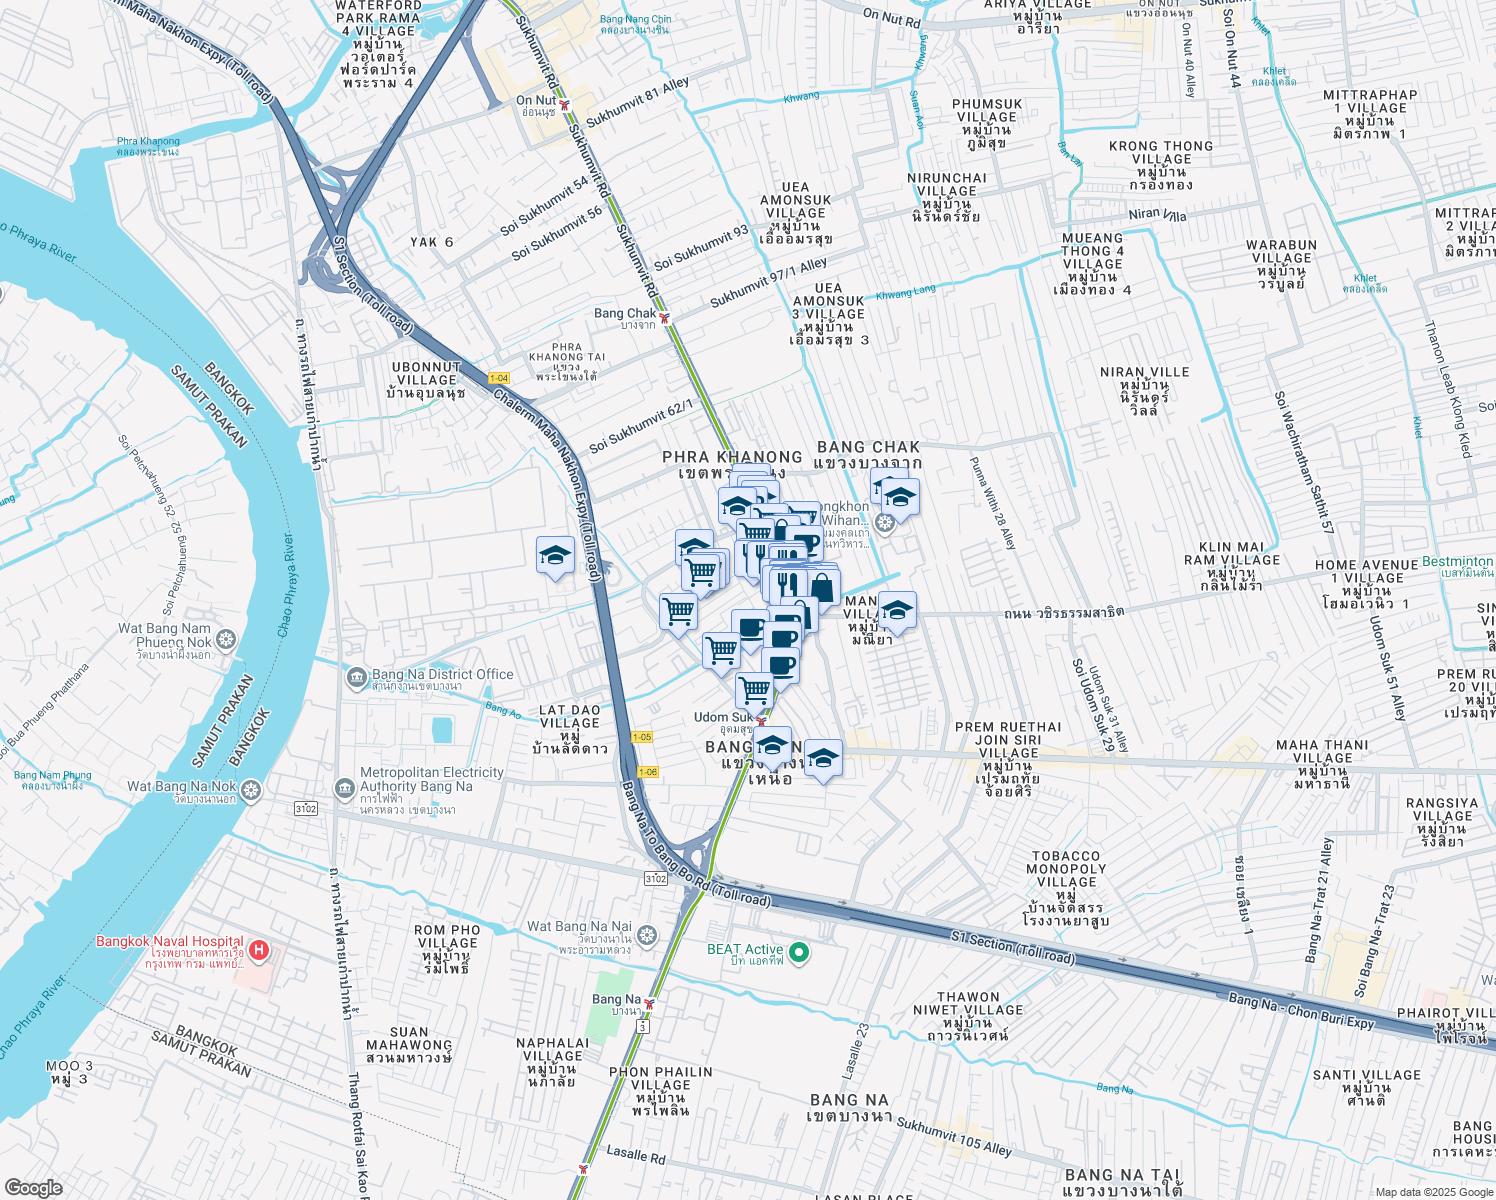1496x1200 pixels.
Task: Click the shopping cart marker above Udom Suk station
Action: (x=755, y=690)
